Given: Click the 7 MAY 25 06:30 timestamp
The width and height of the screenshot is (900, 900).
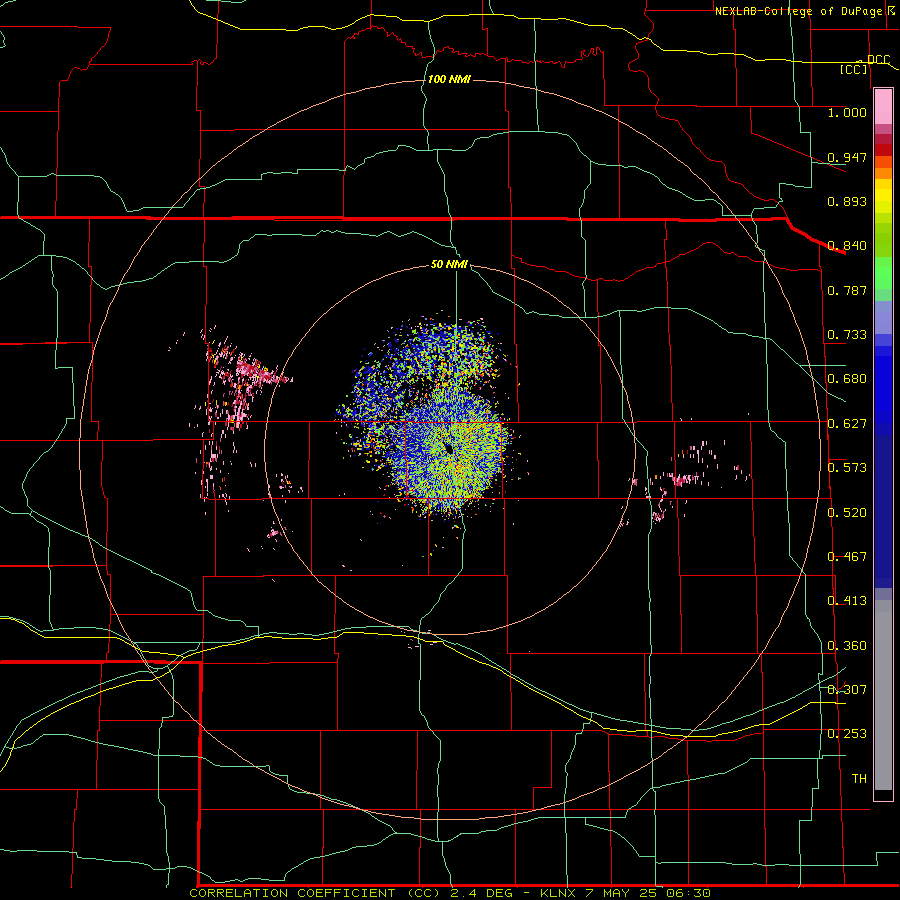Looking at the screenshot, I should point(648,893).
